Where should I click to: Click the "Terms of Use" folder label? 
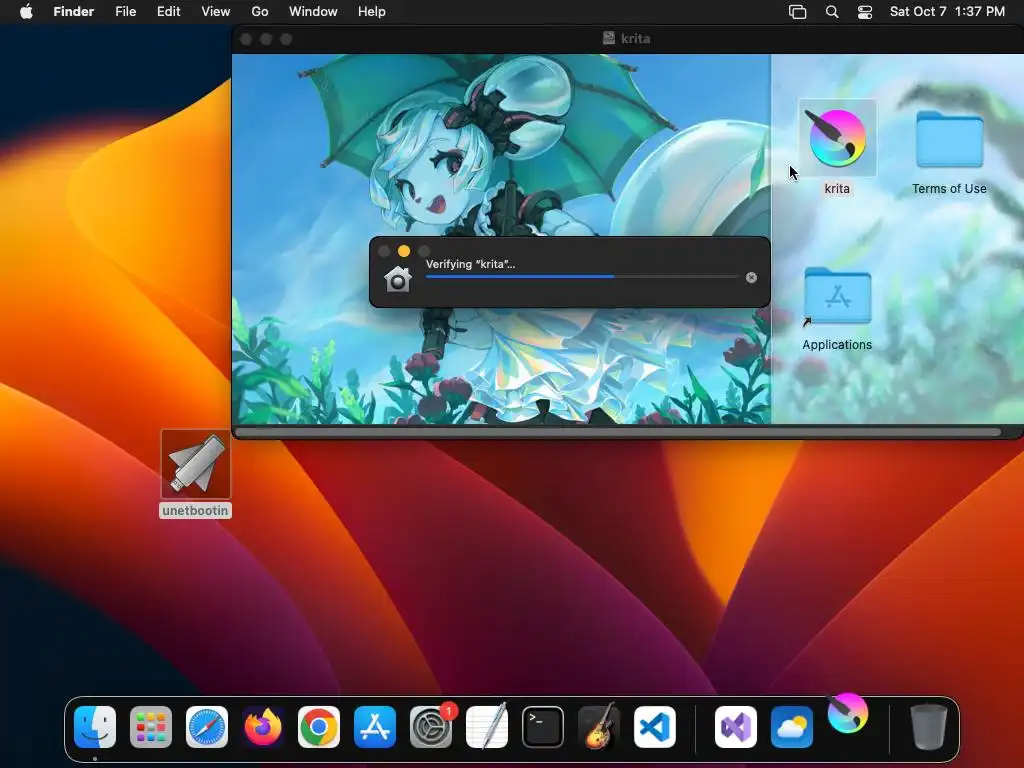click(x=949, y=189)
